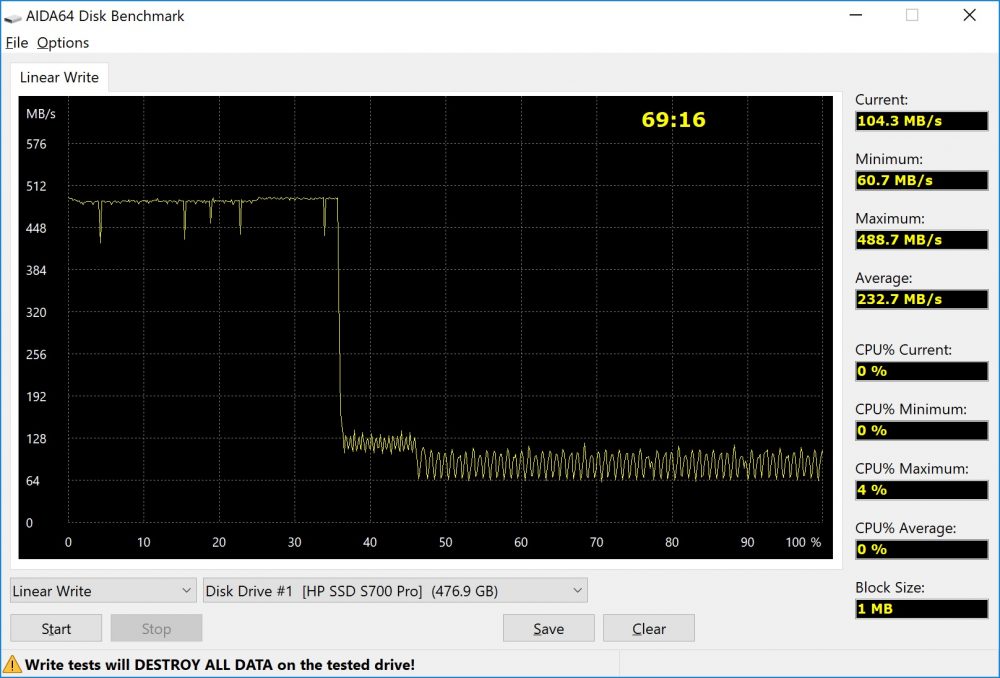Expand the Linear Write test type dropdown
The image size is (1000, 678).
tap(103, 591)
